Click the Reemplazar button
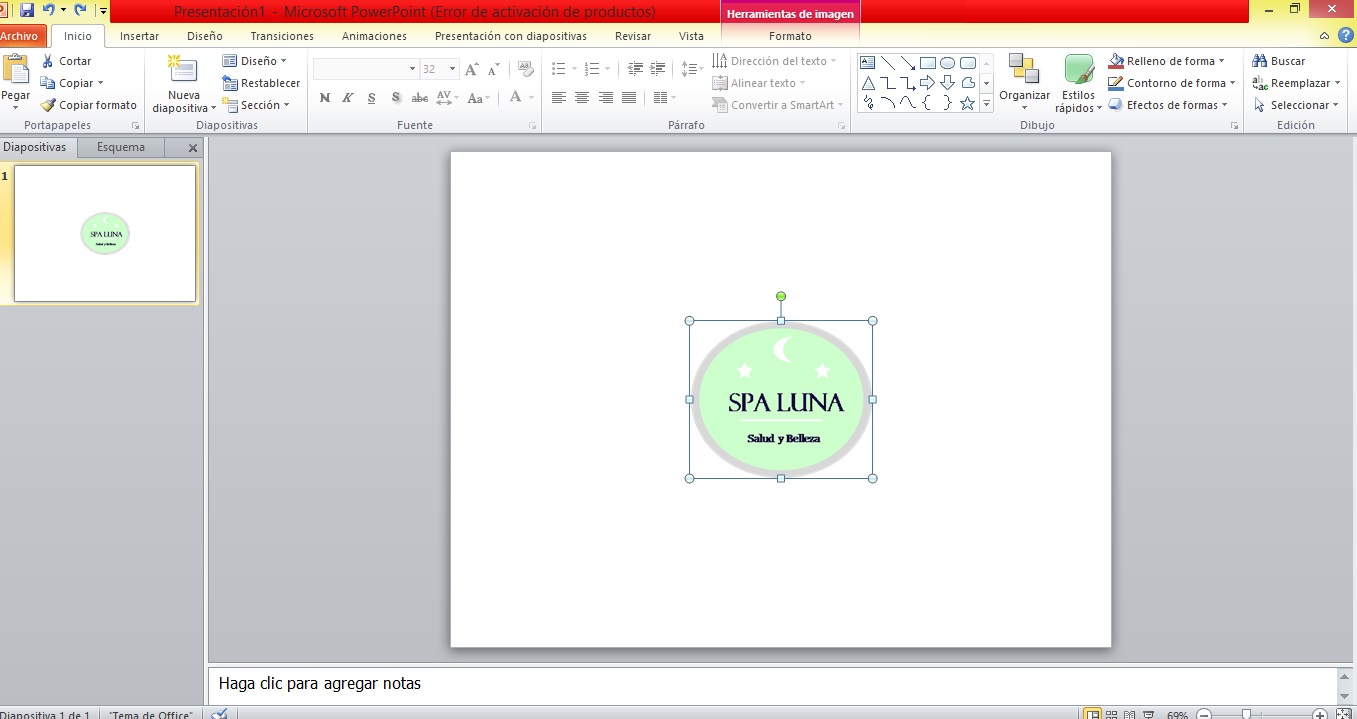This screenshot has width=1357, height=719. [1295, 82]
